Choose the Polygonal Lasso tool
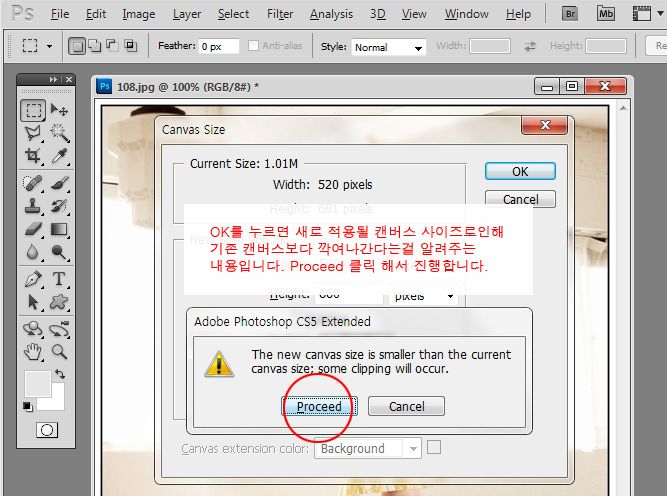Image resolution: width=667 pixels, height=496 pixels. pos(33,133)
